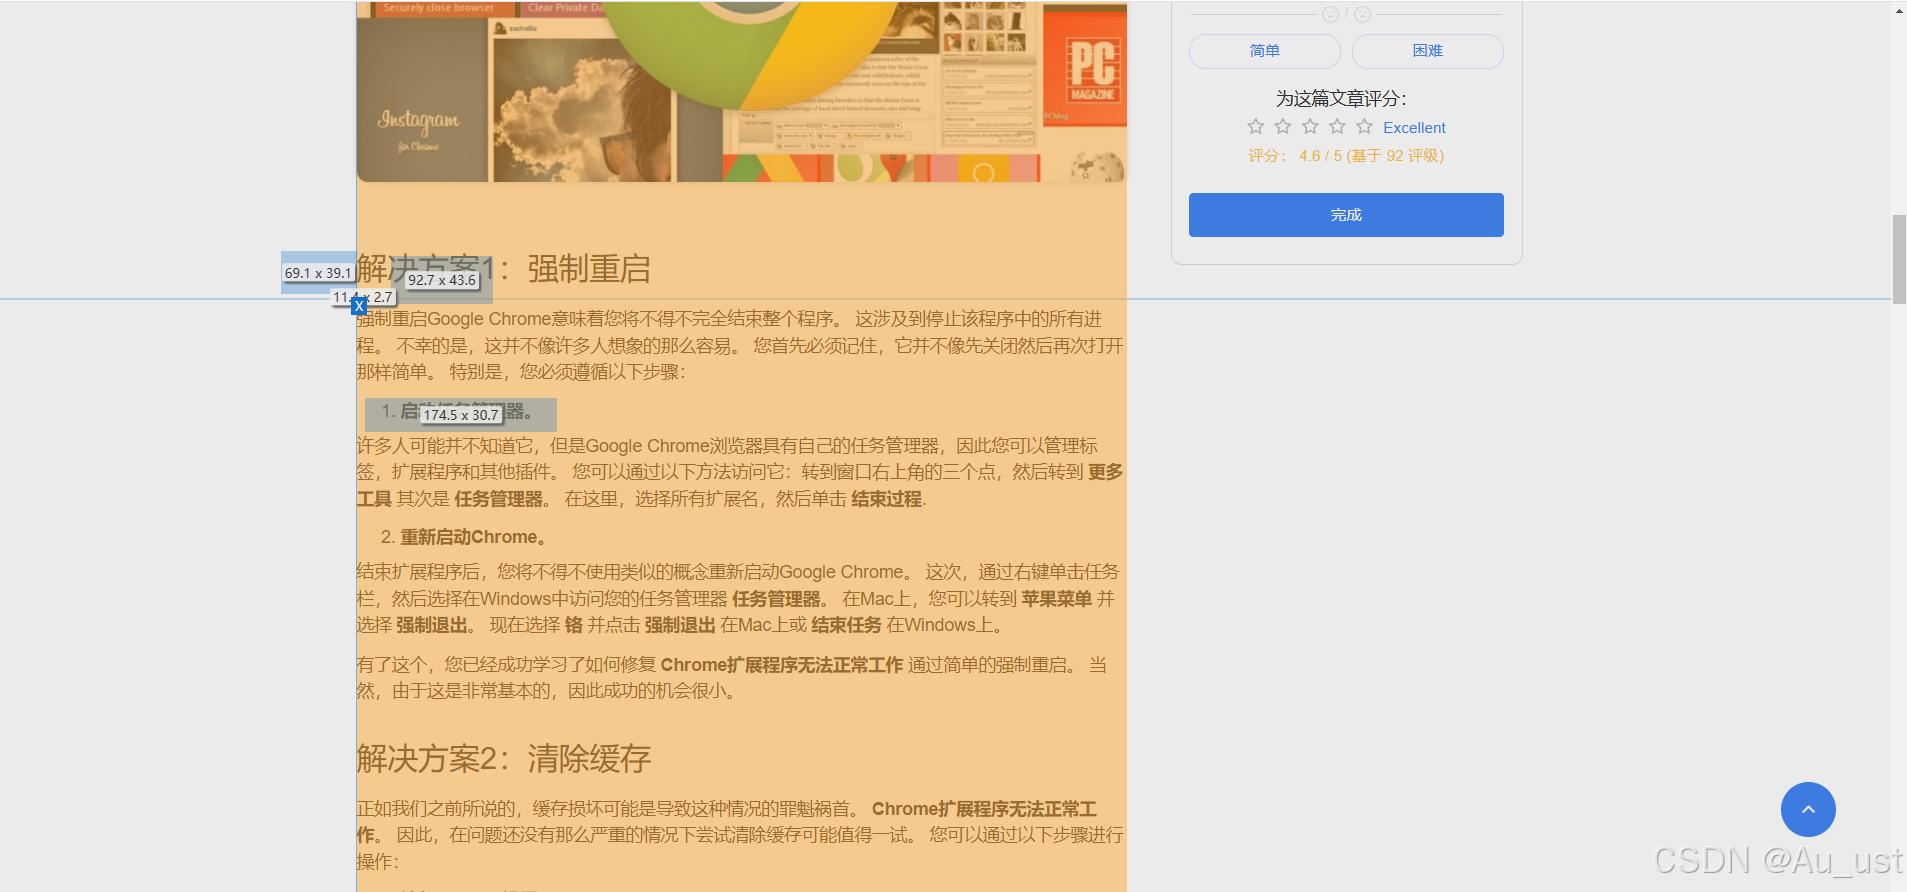Click the step 2. 重新启动Chrome。
Viewport: 1907px width, 892px height.
click(x=465, y=537)
